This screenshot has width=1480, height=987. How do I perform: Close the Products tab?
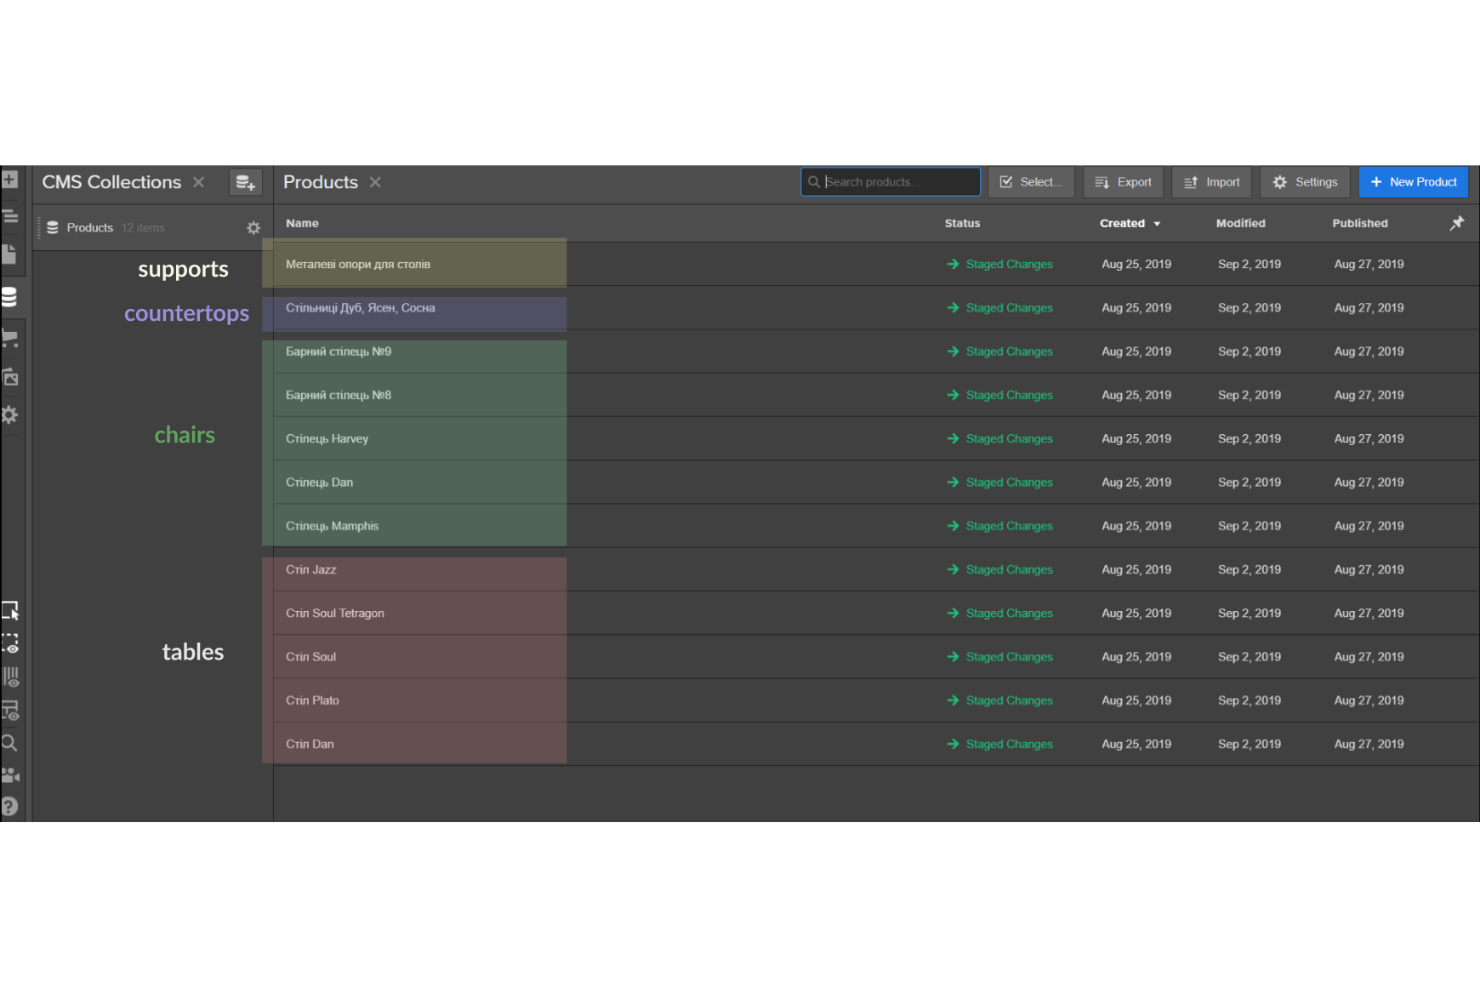375,181
